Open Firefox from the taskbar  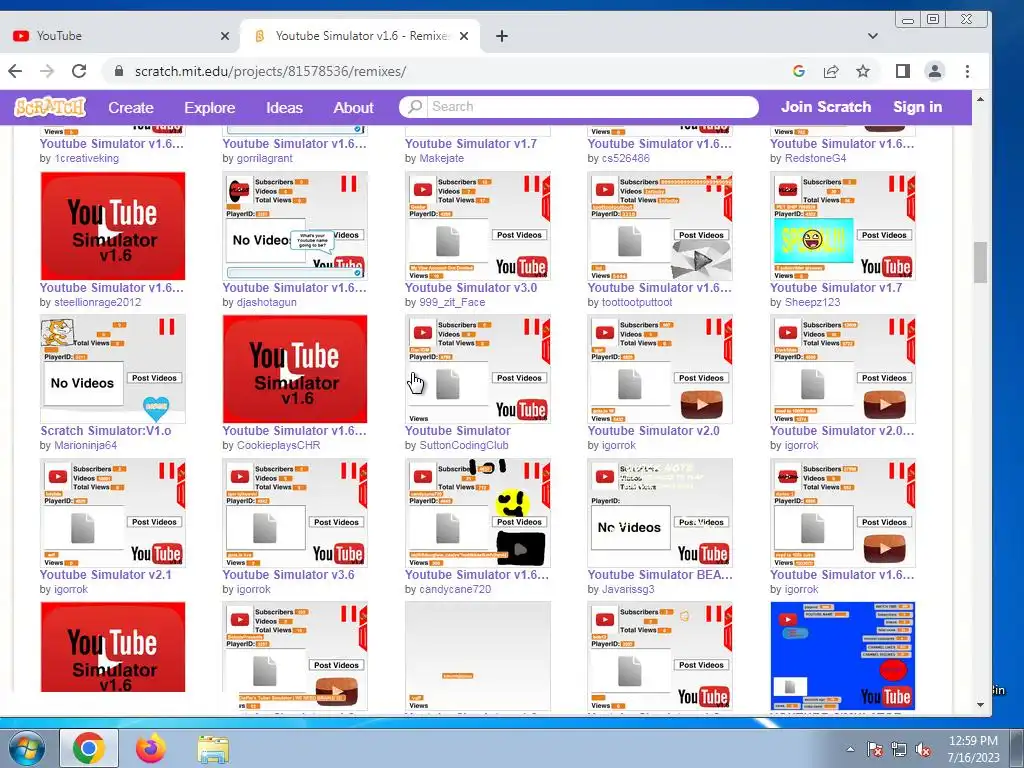151,748
